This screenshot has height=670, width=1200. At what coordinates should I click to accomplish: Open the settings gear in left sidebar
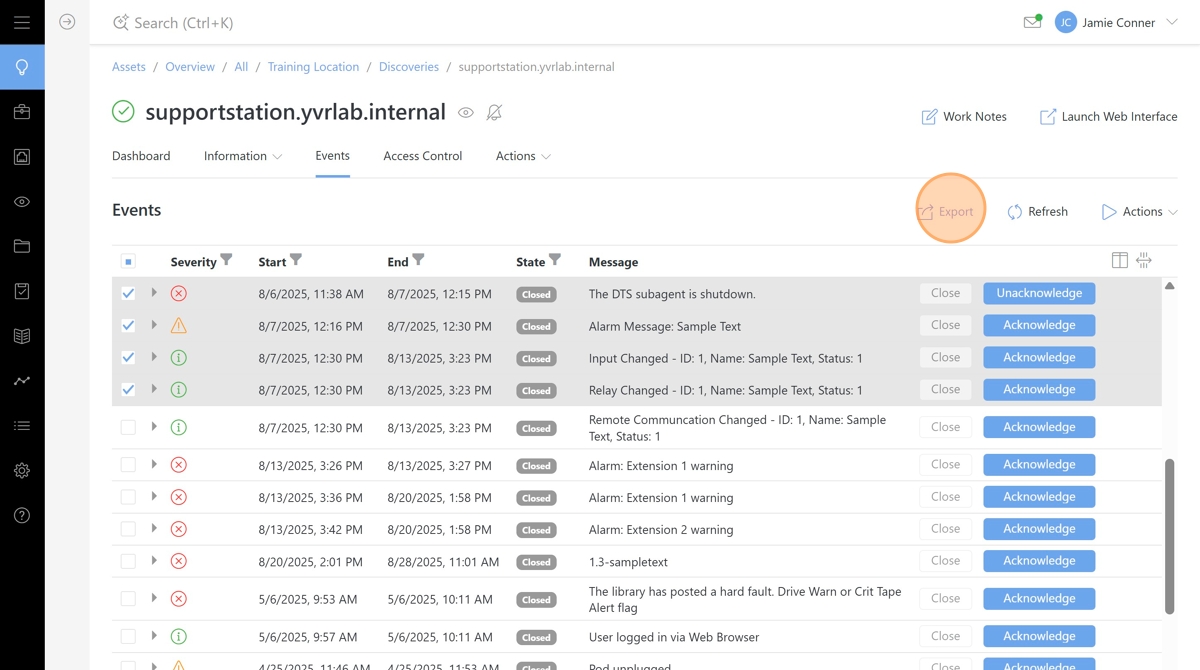coord(22,470)
